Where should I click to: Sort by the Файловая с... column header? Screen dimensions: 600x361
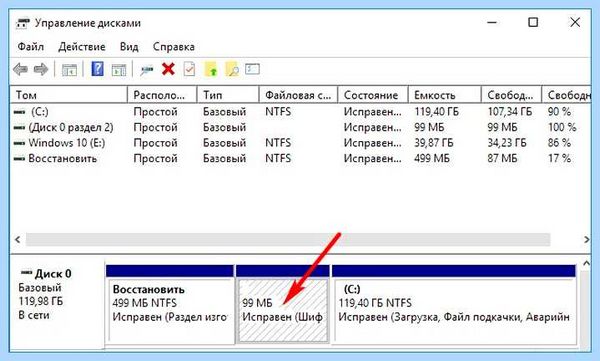[x=299, y=95]
